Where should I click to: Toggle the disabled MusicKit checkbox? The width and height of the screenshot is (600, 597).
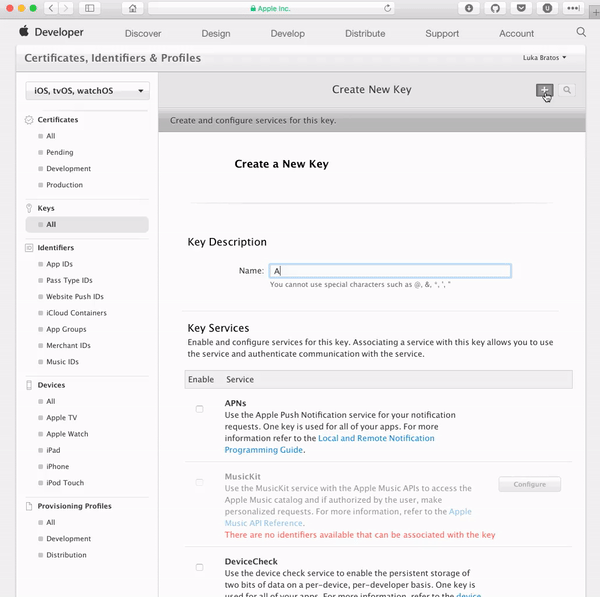[199, 482]
